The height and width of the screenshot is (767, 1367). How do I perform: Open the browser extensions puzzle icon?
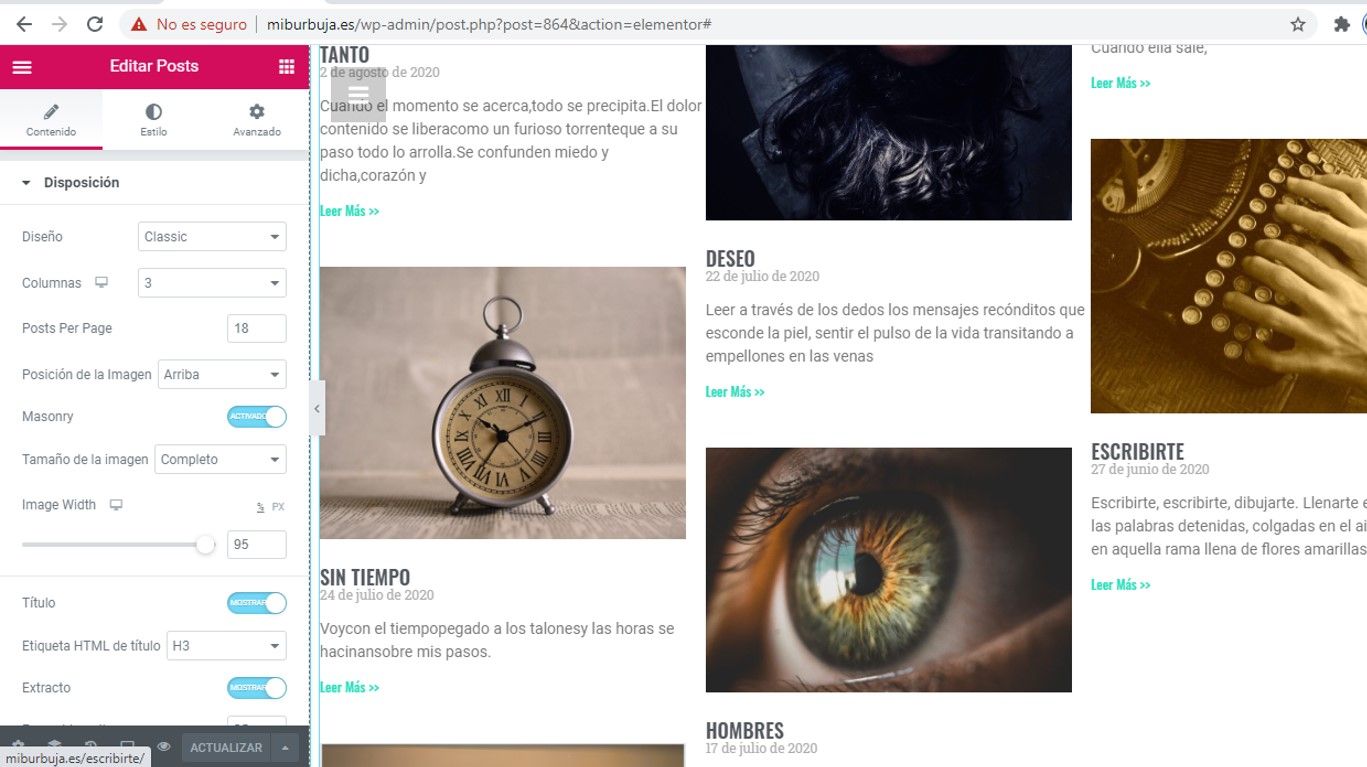point(1341,24)
